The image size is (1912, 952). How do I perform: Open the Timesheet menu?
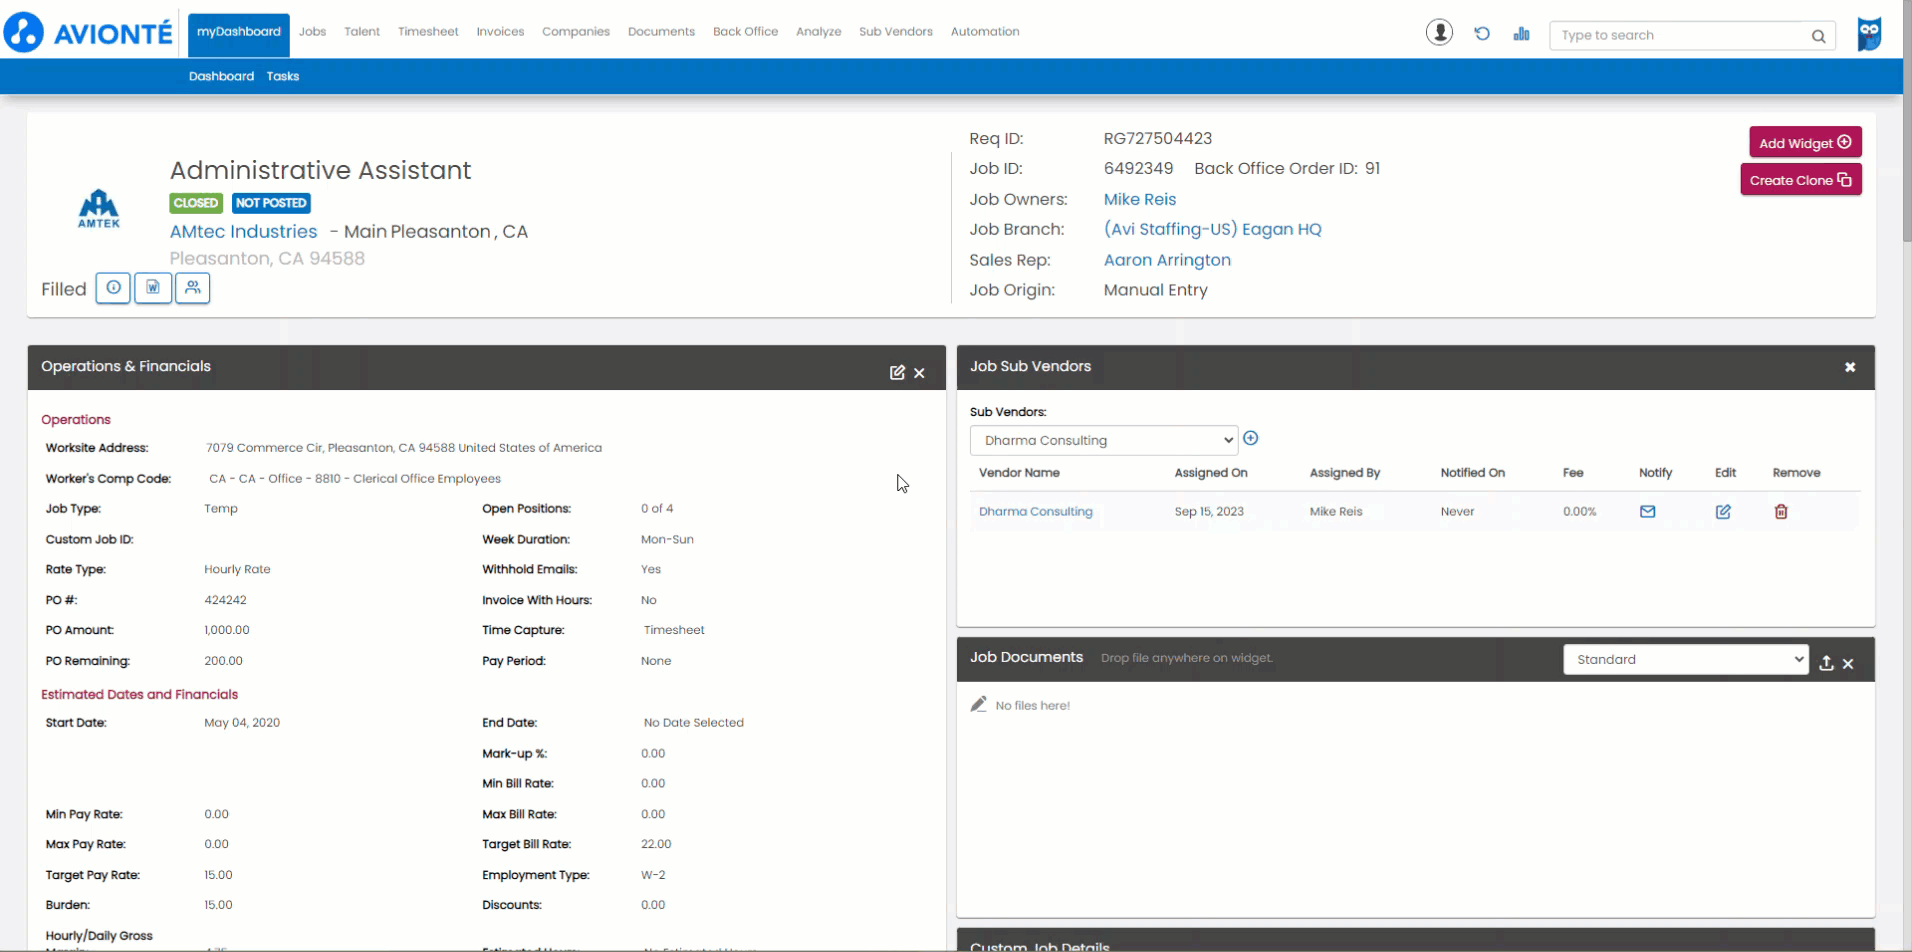pos(428,32)
